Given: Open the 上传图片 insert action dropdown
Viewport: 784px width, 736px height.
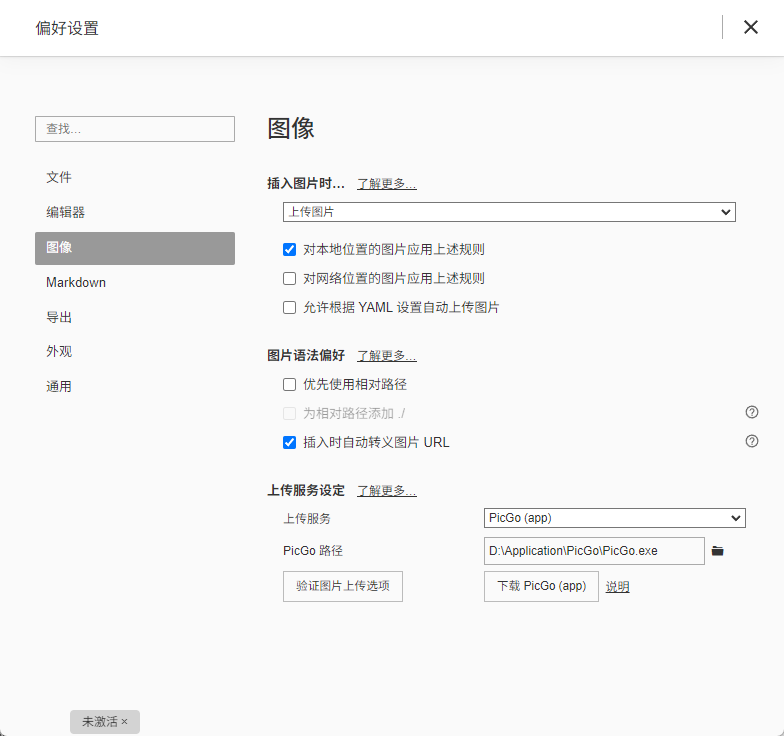Looking at the screenshot, I should (x=509, y=212).
